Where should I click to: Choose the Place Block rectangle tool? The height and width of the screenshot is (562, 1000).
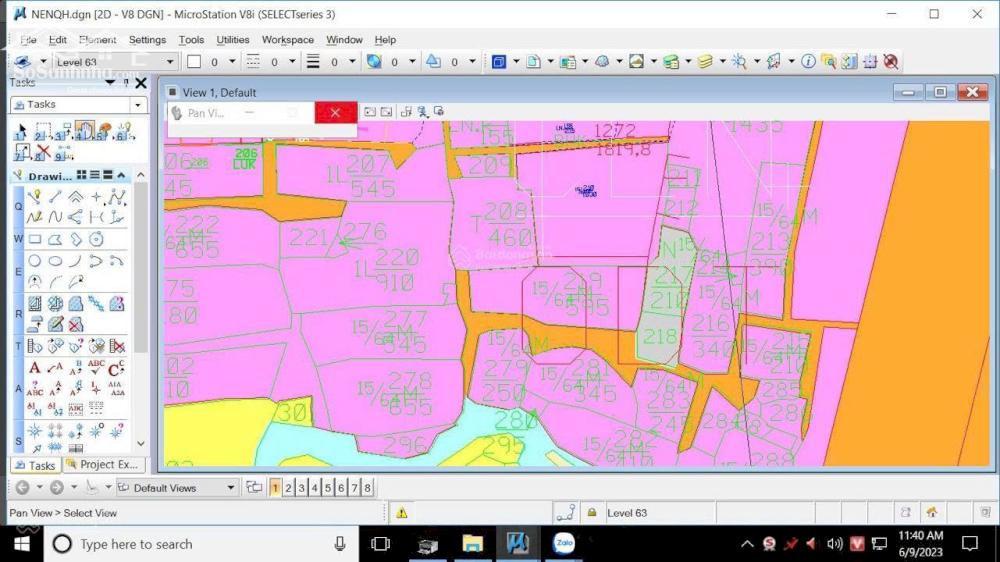35,240
